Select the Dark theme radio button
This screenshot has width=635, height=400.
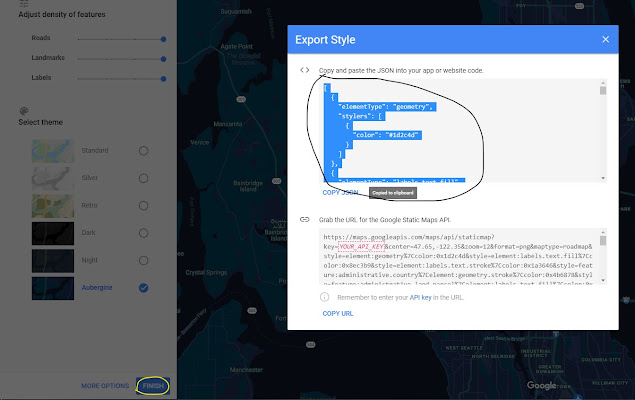(143, 233)
